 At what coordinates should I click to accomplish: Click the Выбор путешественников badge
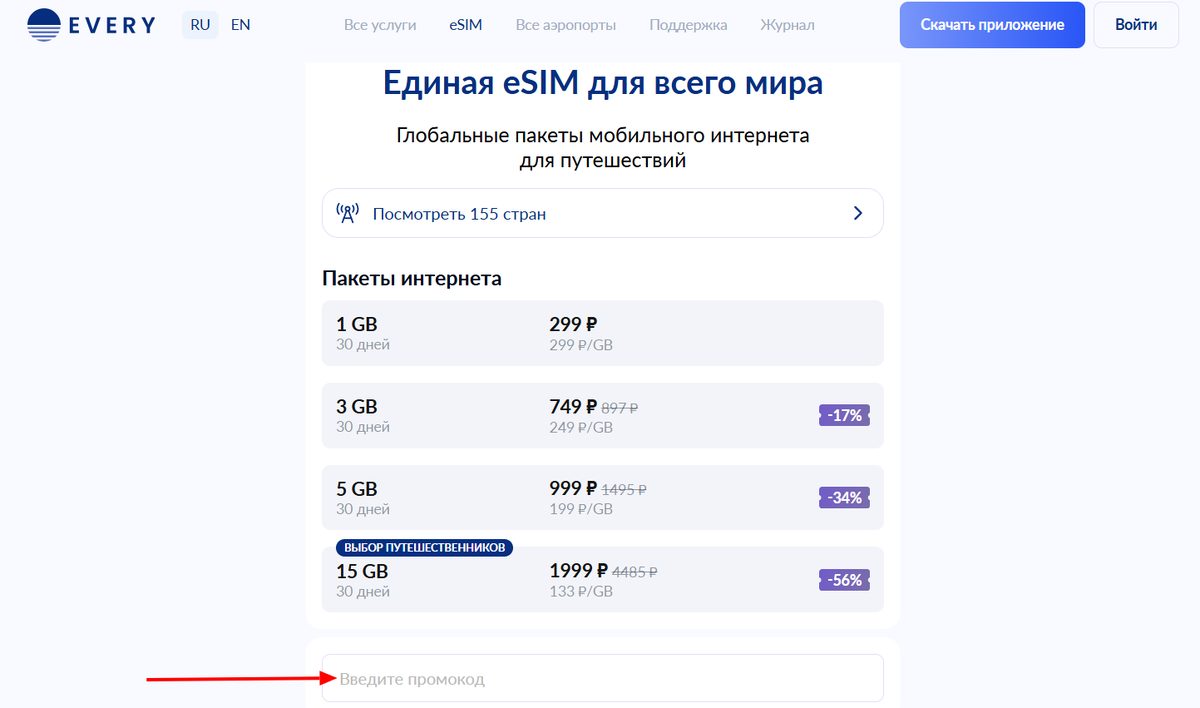425,548
